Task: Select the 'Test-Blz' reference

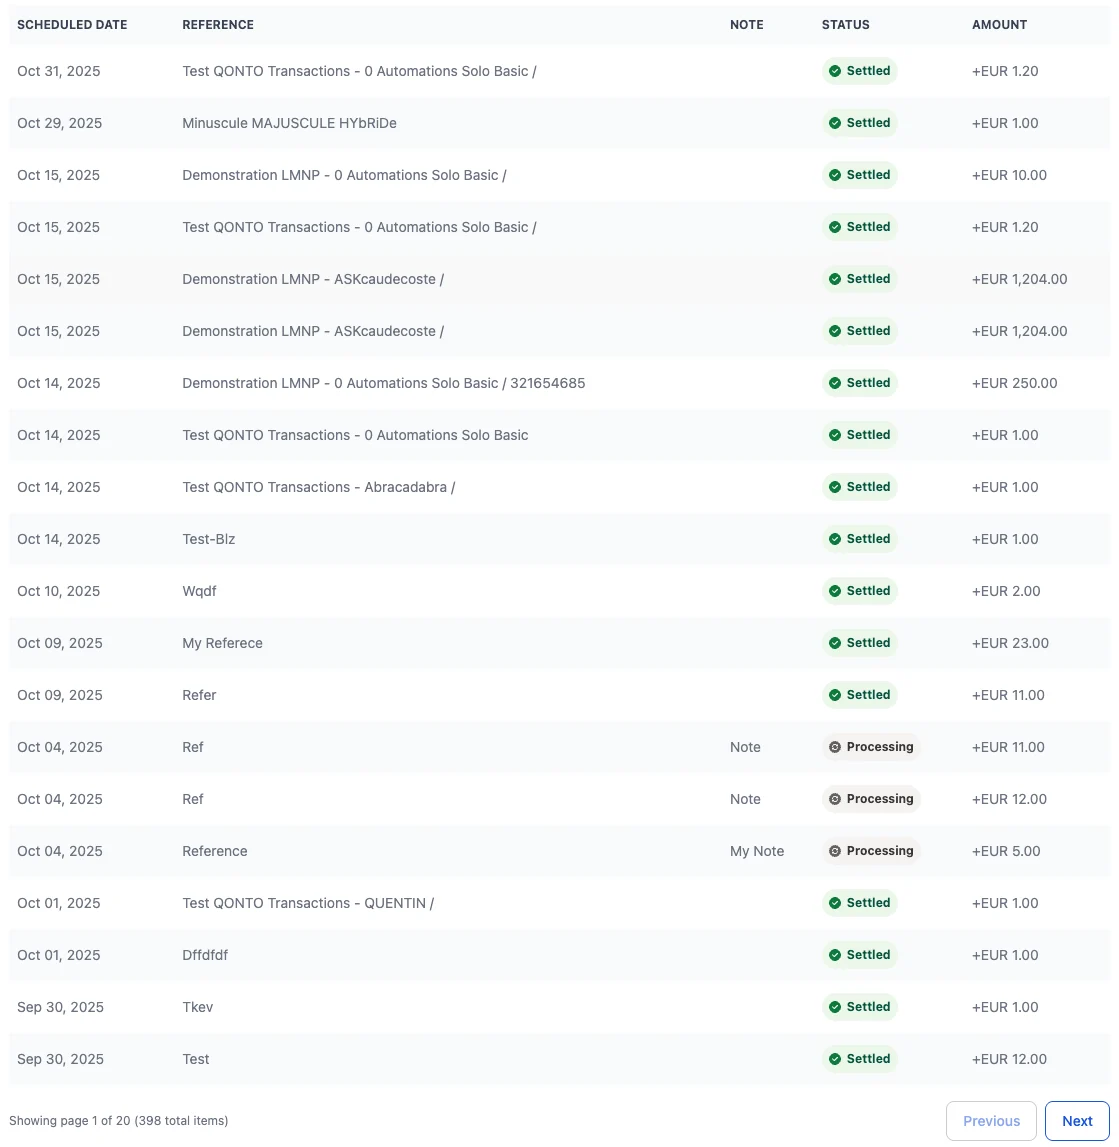Action: pyautogui.click(x=208, y=539)
